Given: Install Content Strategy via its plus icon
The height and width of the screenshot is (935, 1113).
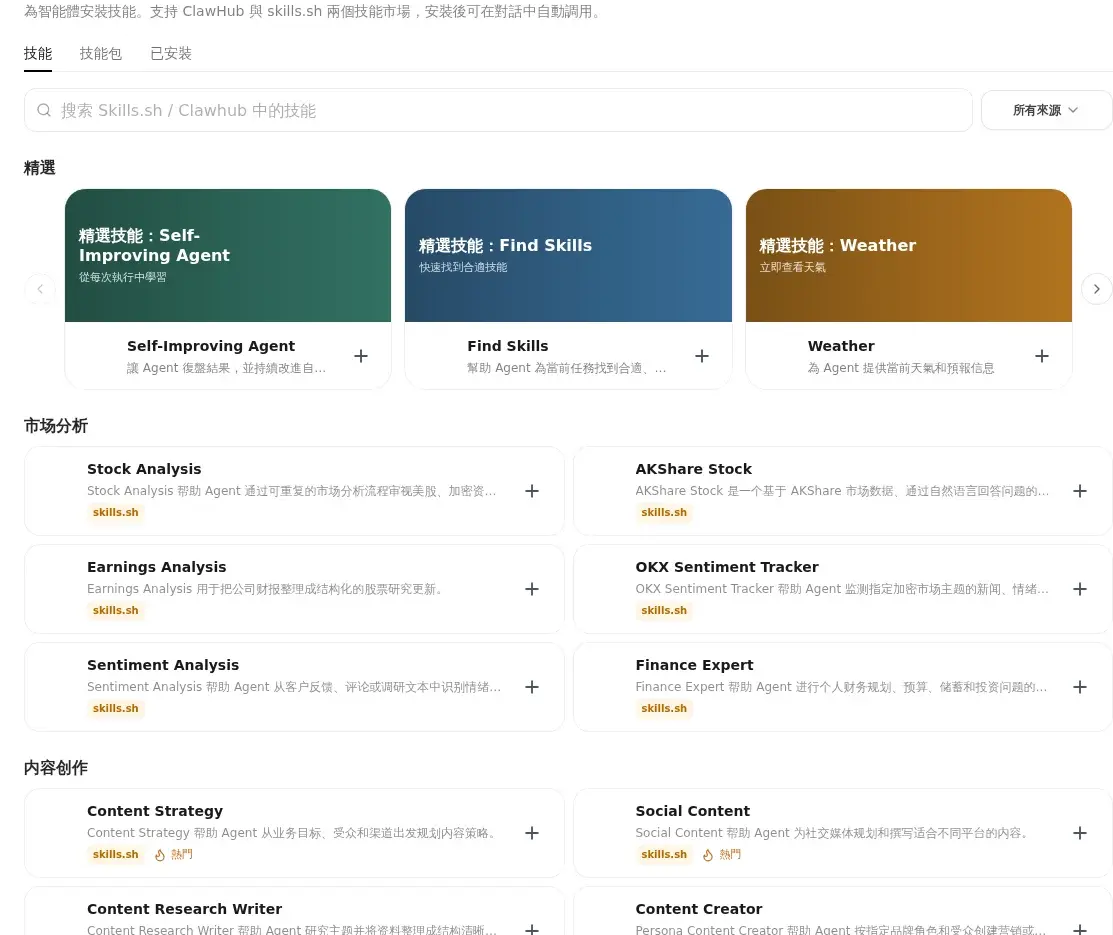Looking at the screenshot, I should pos(532,833).
